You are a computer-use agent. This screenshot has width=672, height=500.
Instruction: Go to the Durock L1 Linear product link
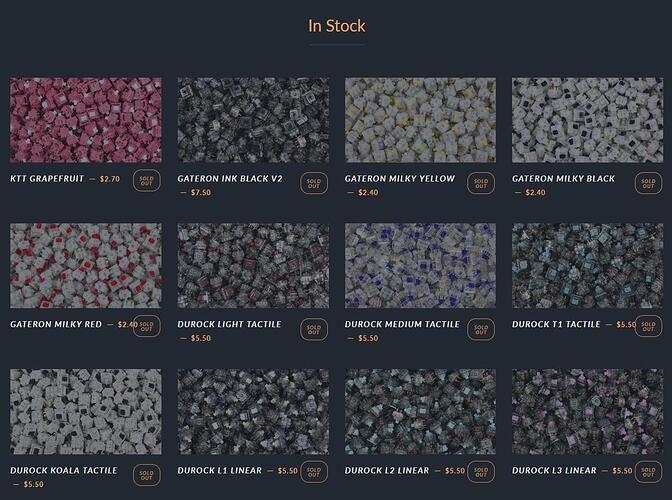pyautogui.click(x=219, y=470)
